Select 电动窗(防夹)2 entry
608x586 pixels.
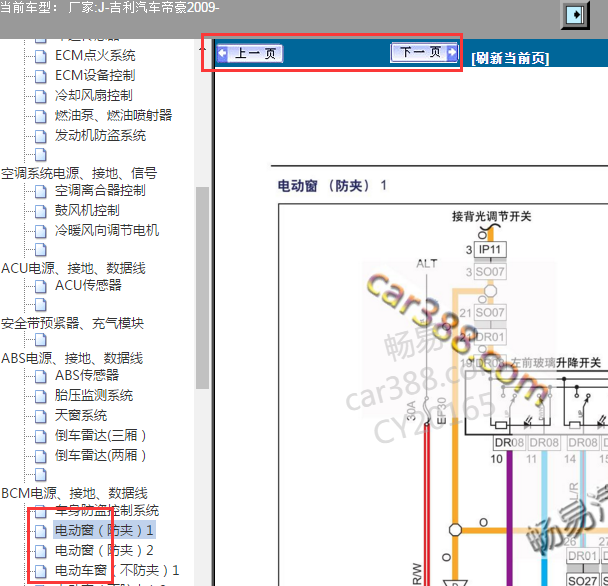[104, 550]
